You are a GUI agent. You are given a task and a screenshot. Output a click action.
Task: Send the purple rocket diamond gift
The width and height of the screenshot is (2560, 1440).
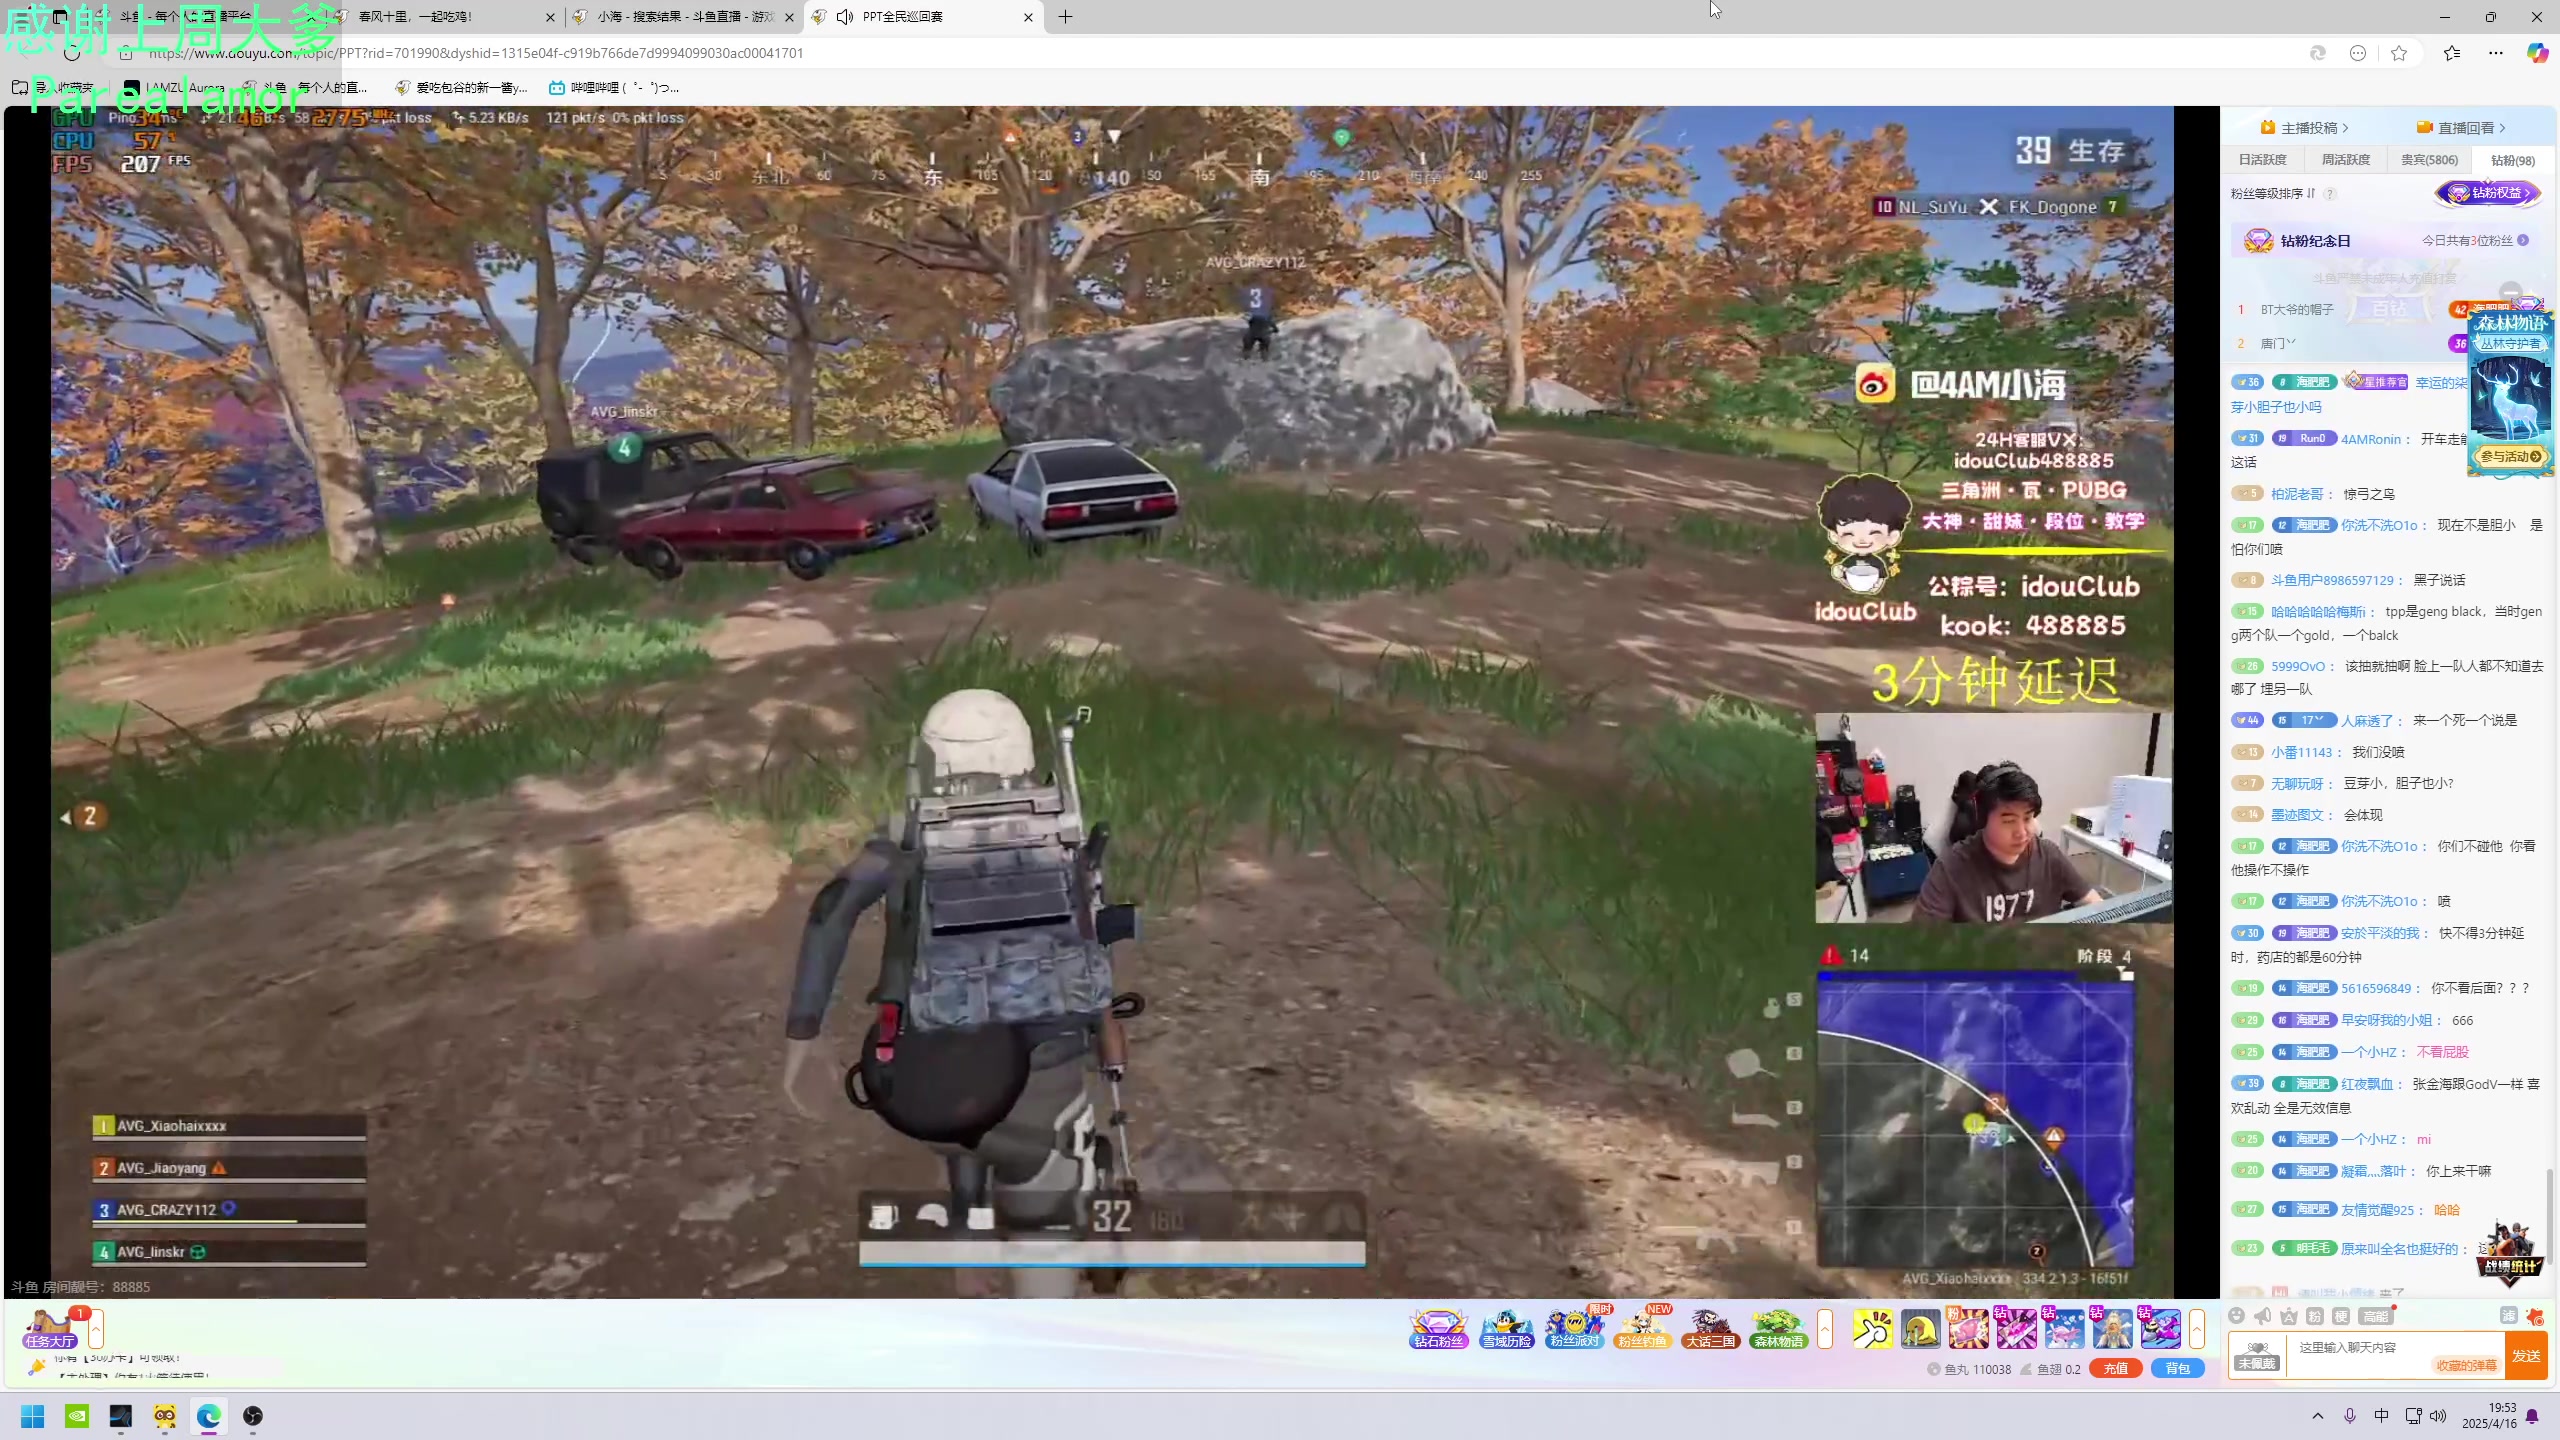(2160, 1329)
